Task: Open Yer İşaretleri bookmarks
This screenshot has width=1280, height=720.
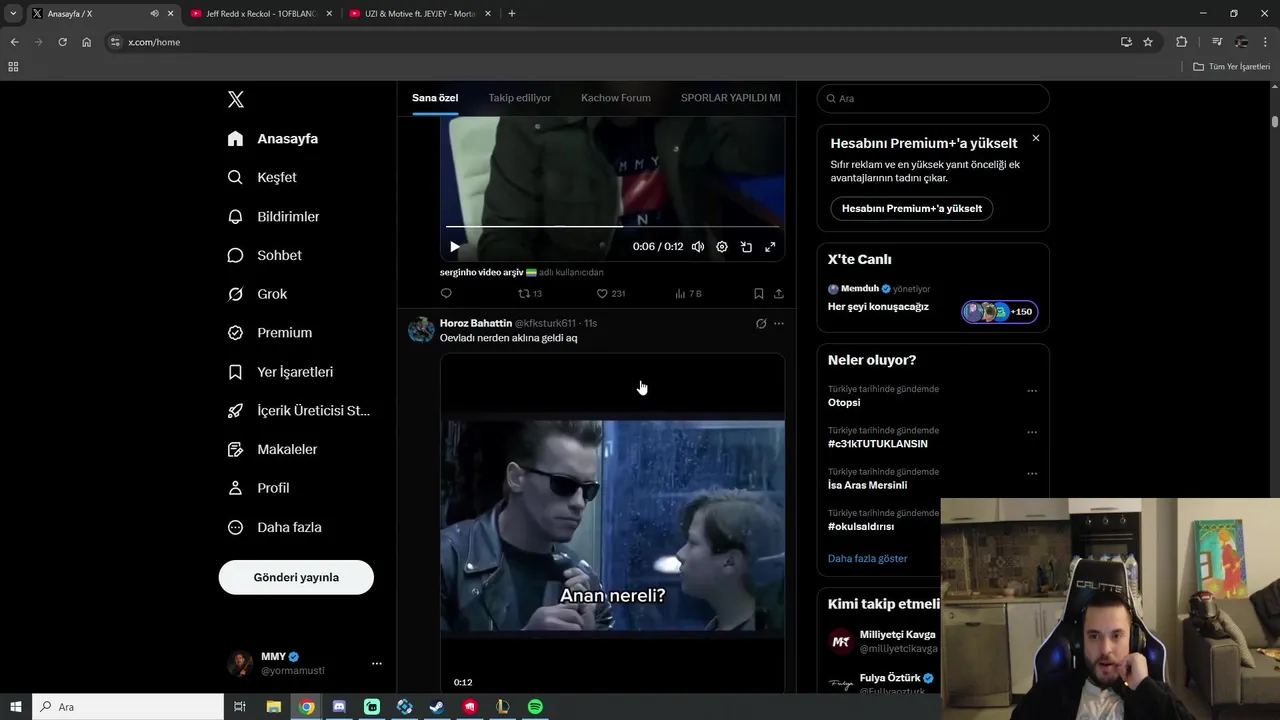Action: click(x=281, y=372)
